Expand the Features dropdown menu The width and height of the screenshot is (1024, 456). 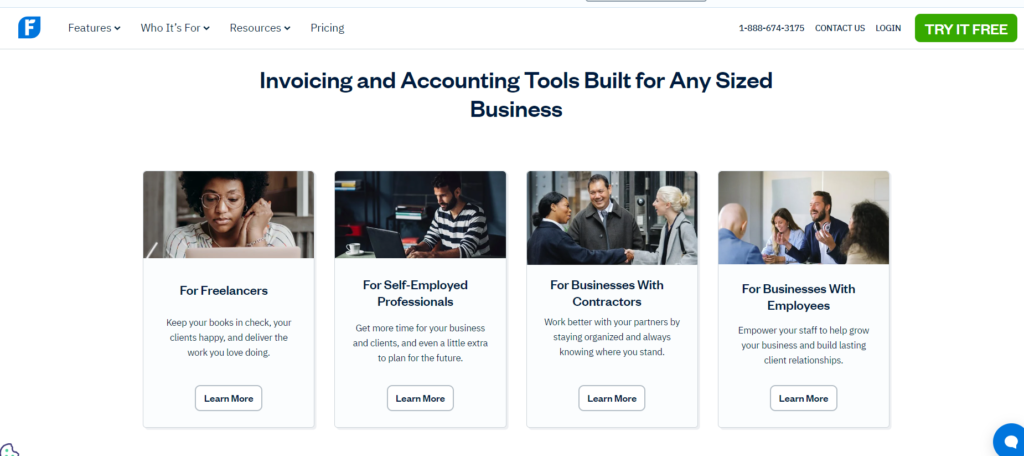(94, 28)
